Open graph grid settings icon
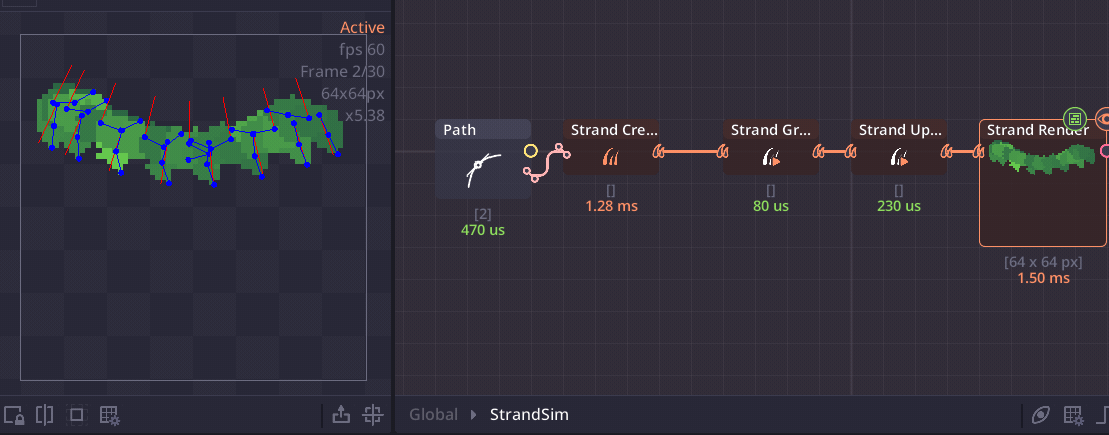 1073,415
